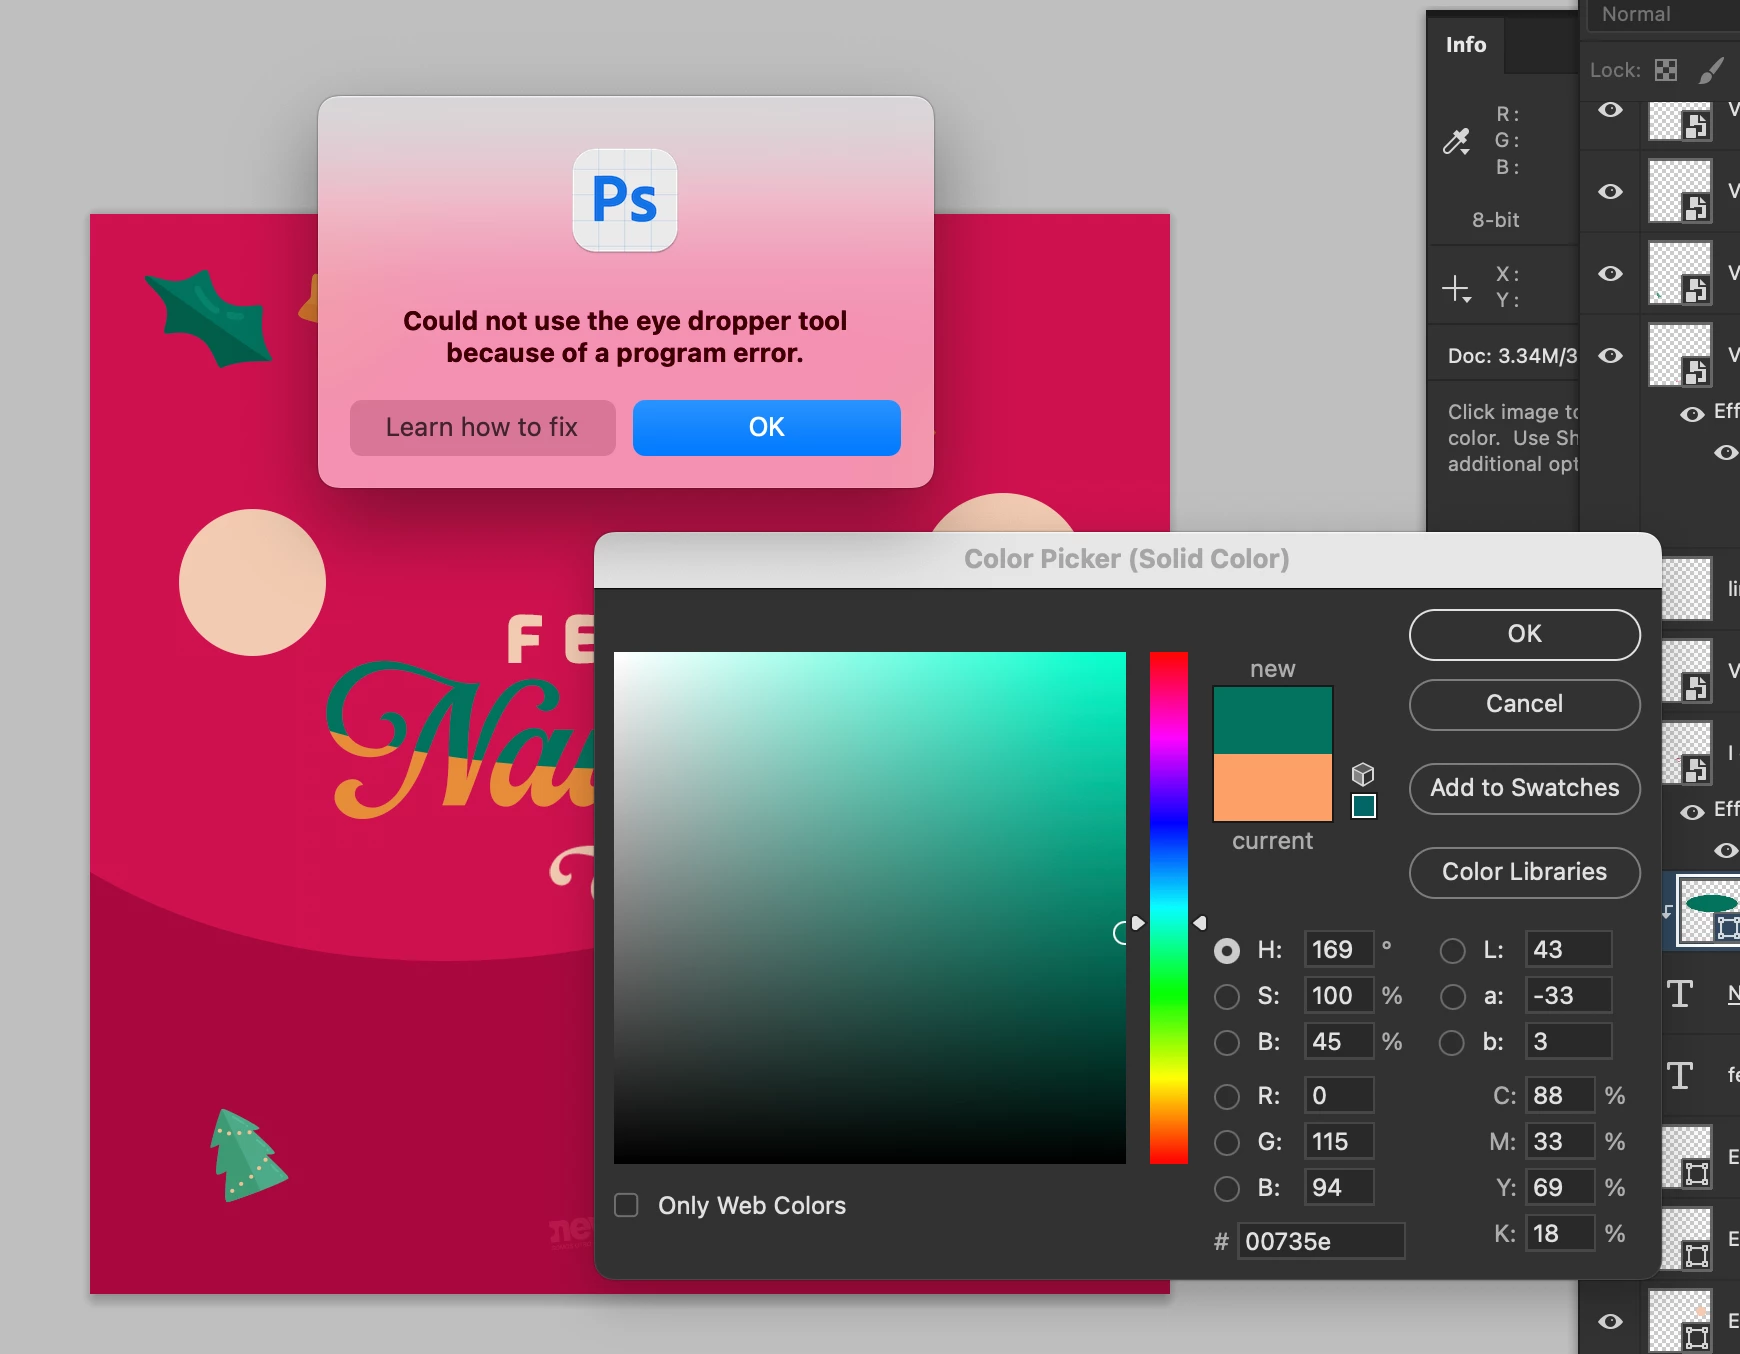Click the green holly leaf on the canvas
The image size is (1740, 1354).
coord(211,318)
